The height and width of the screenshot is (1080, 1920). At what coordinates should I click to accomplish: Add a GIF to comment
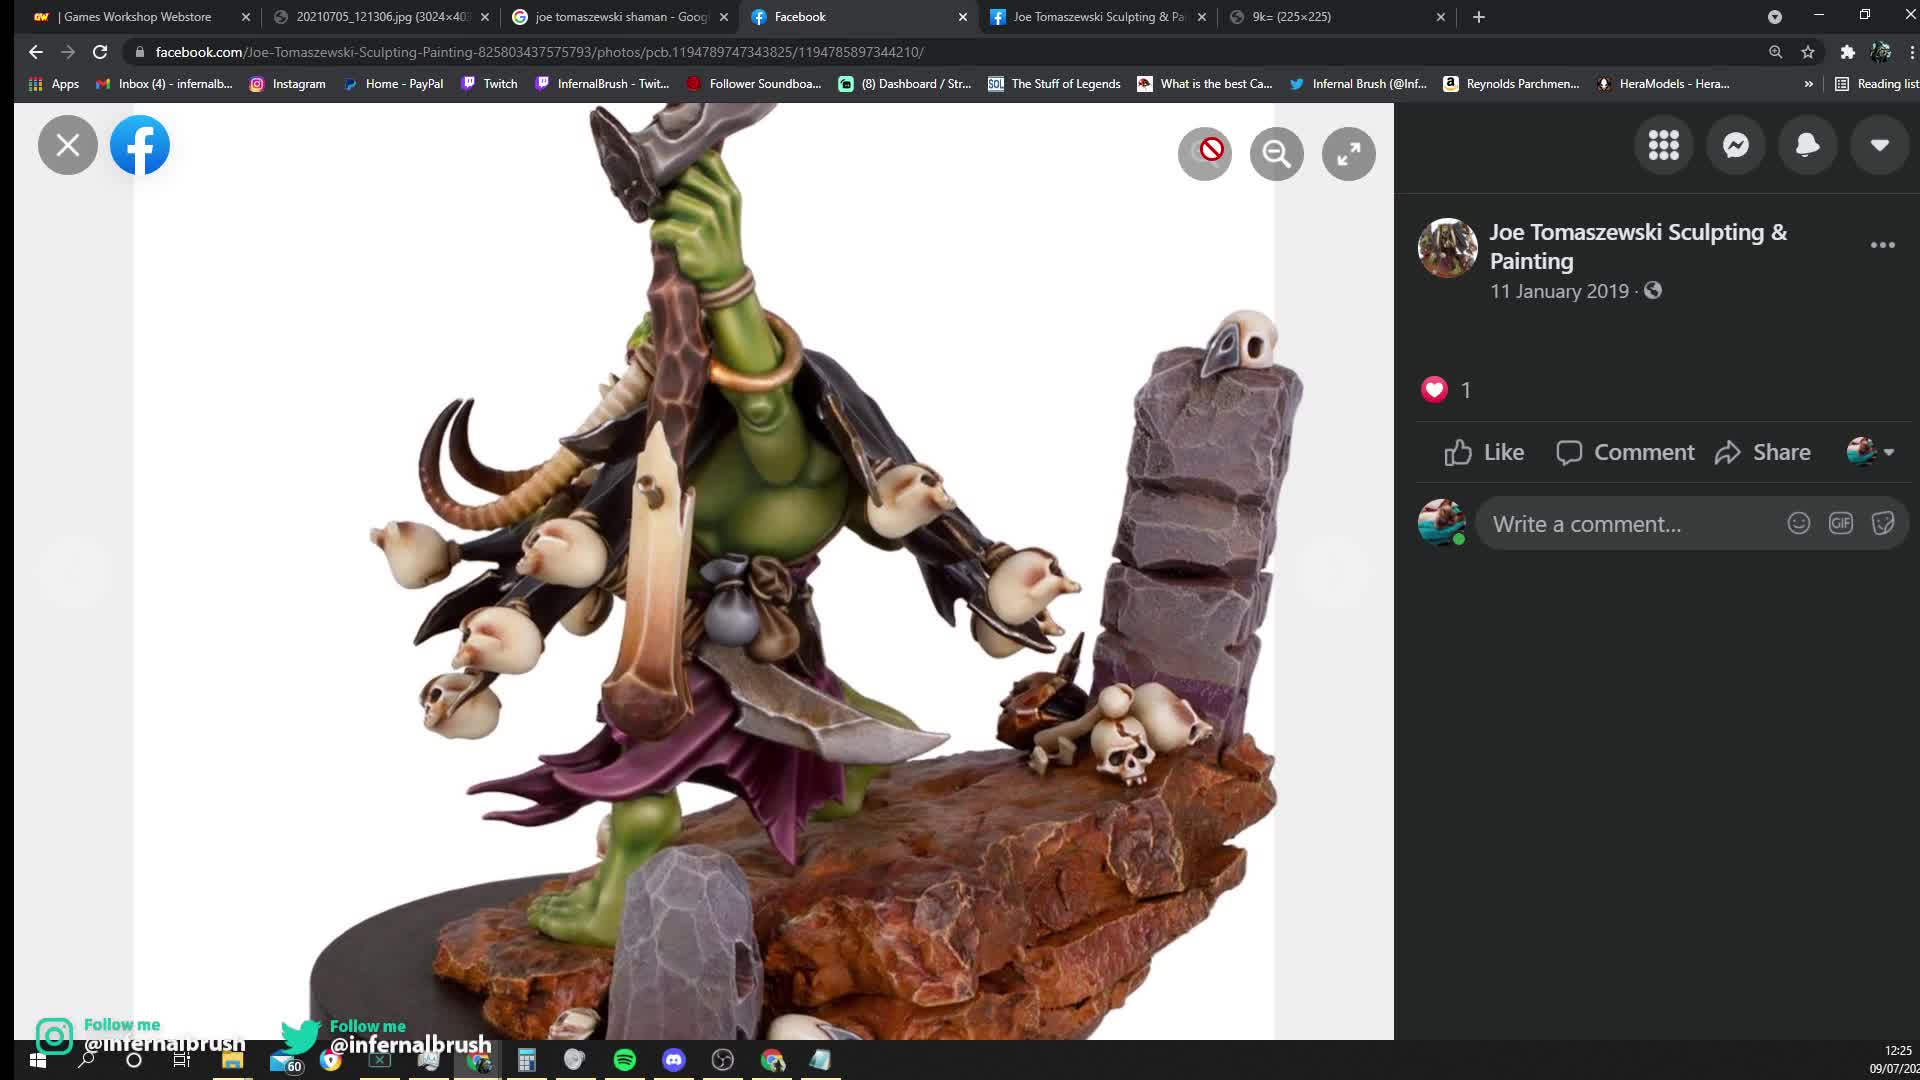(1841, 523)
